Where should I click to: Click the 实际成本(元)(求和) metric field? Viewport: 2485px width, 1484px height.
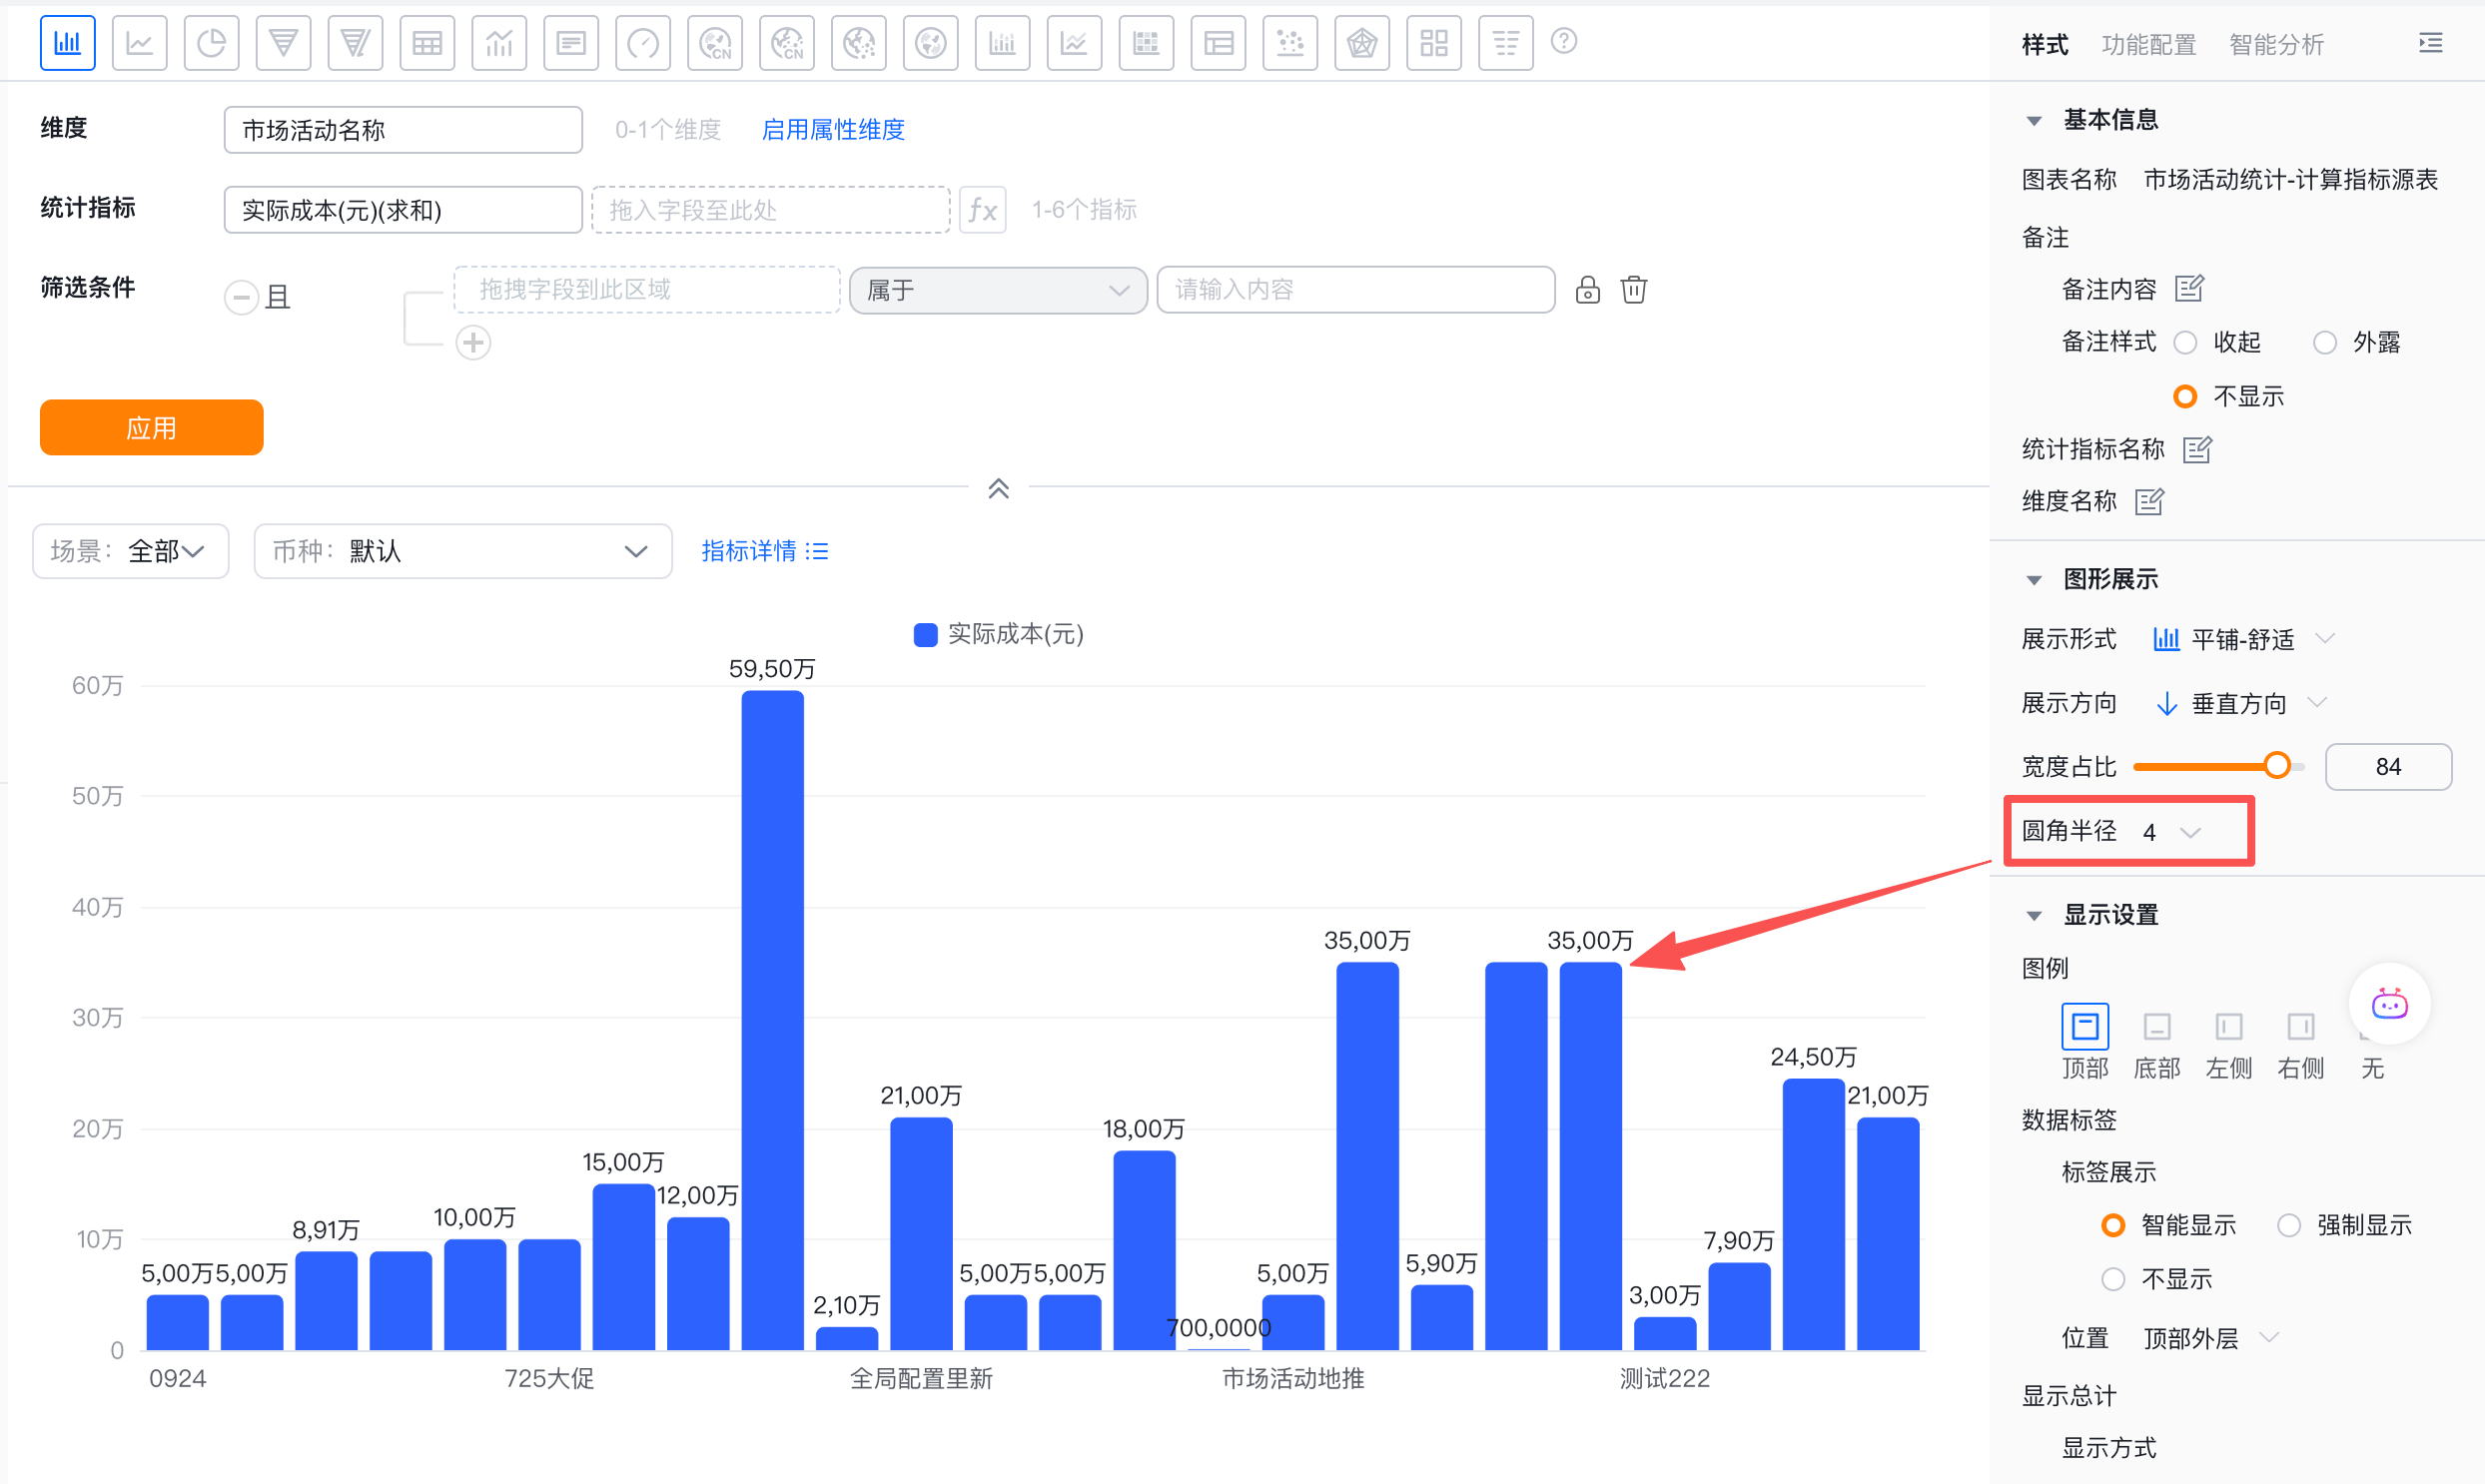(403, 210)
